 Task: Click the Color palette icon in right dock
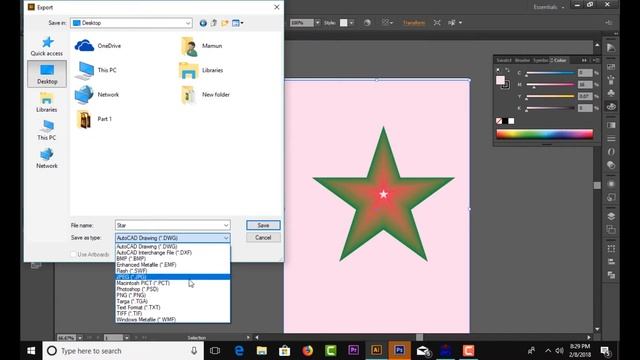tap(611, 107)
